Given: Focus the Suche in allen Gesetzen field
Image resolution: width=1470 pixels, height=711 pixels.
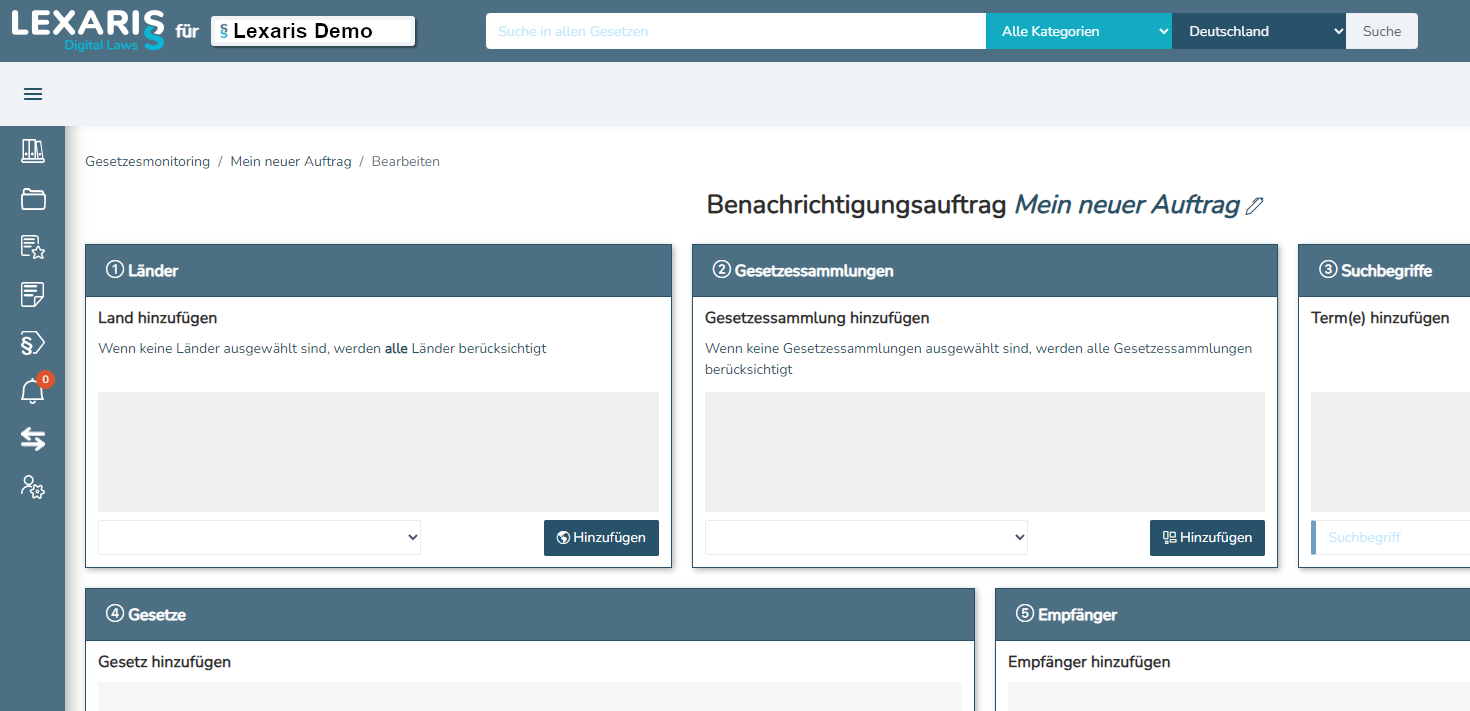Looking at the screenshot, I should tap(735, 31).
